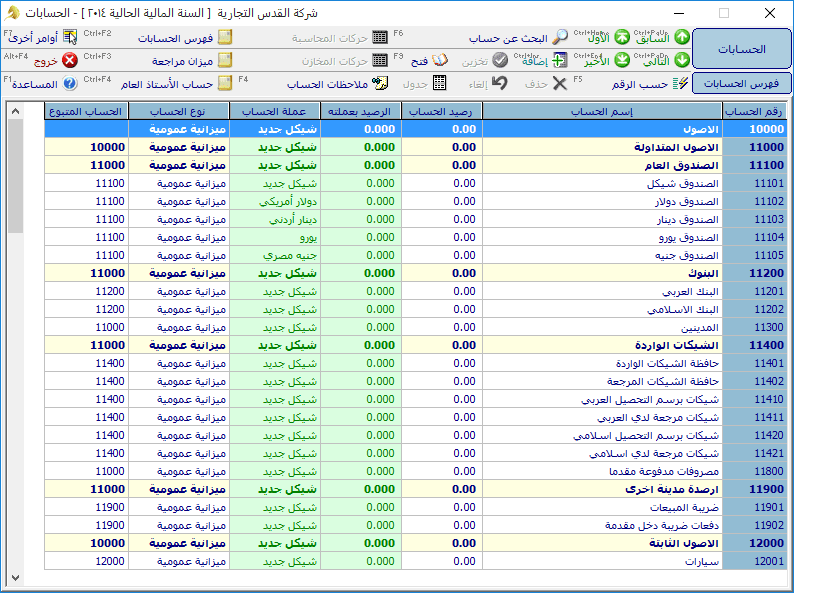Screen dimensions: 819x593
Task: Open trial balance (ميزان مراجعة)
Action: tap(226, 60)
